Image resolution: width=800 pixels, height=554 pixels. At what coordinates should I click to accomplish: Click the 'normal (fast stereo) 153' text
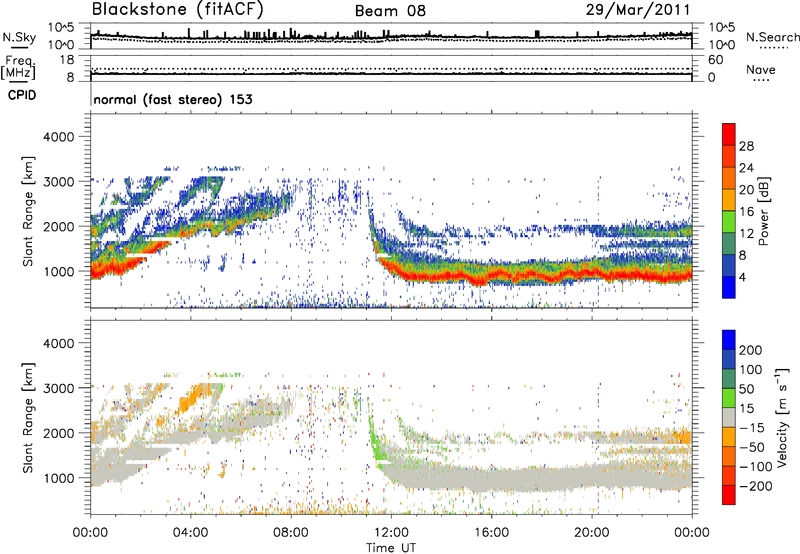click(173, 99)
